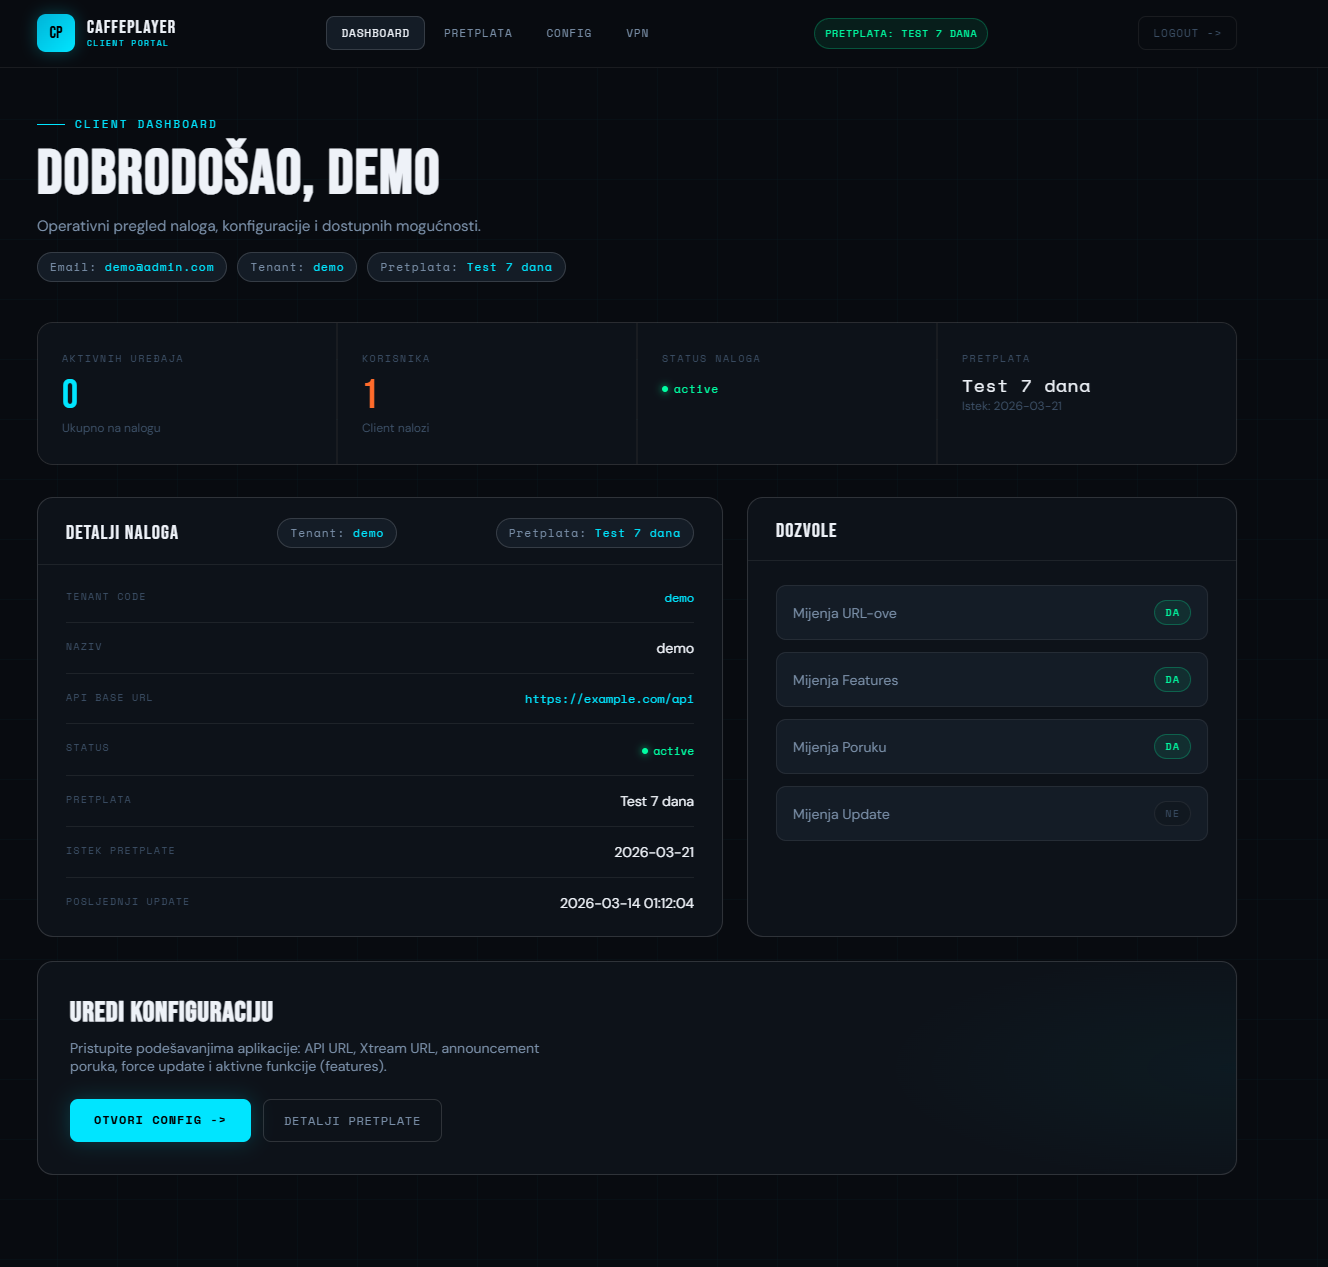
Task: Toggle the DA badge for Mijenja Poruku
Action: (1172, 747)
